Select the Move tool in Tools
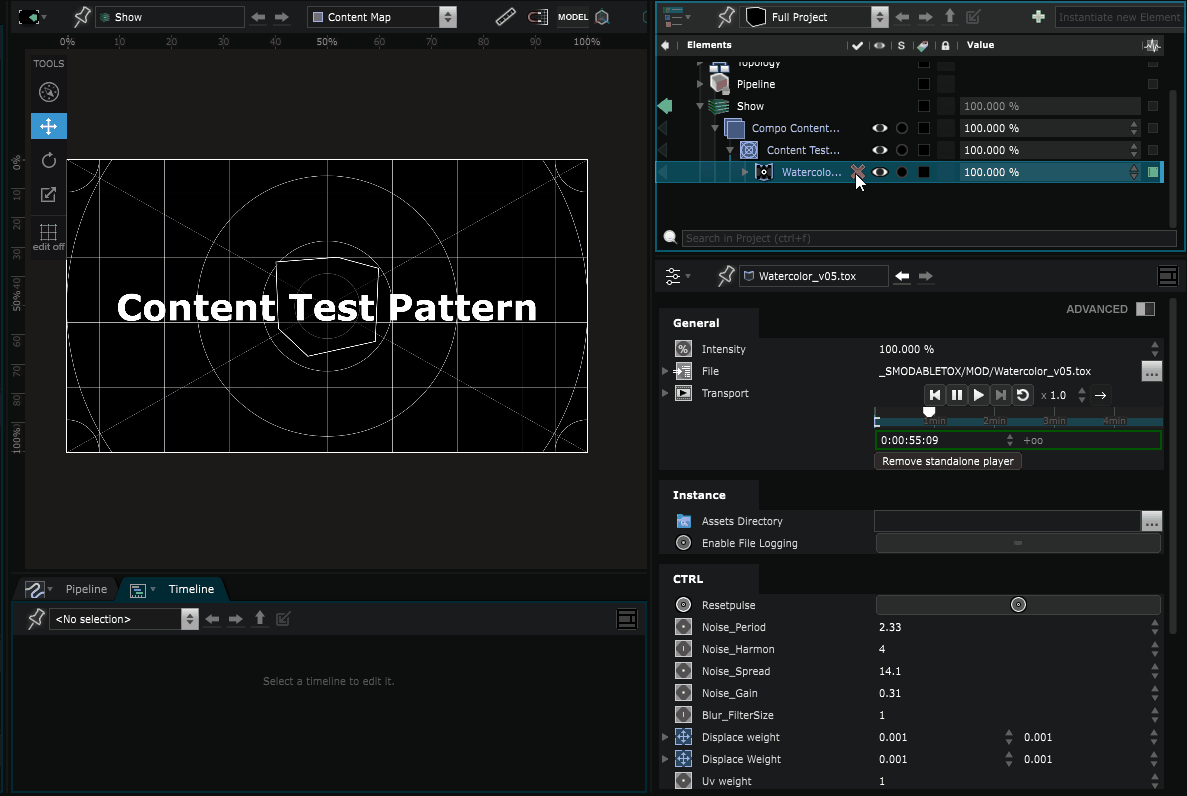This screenshot has width=1187, height=796. 48,126
